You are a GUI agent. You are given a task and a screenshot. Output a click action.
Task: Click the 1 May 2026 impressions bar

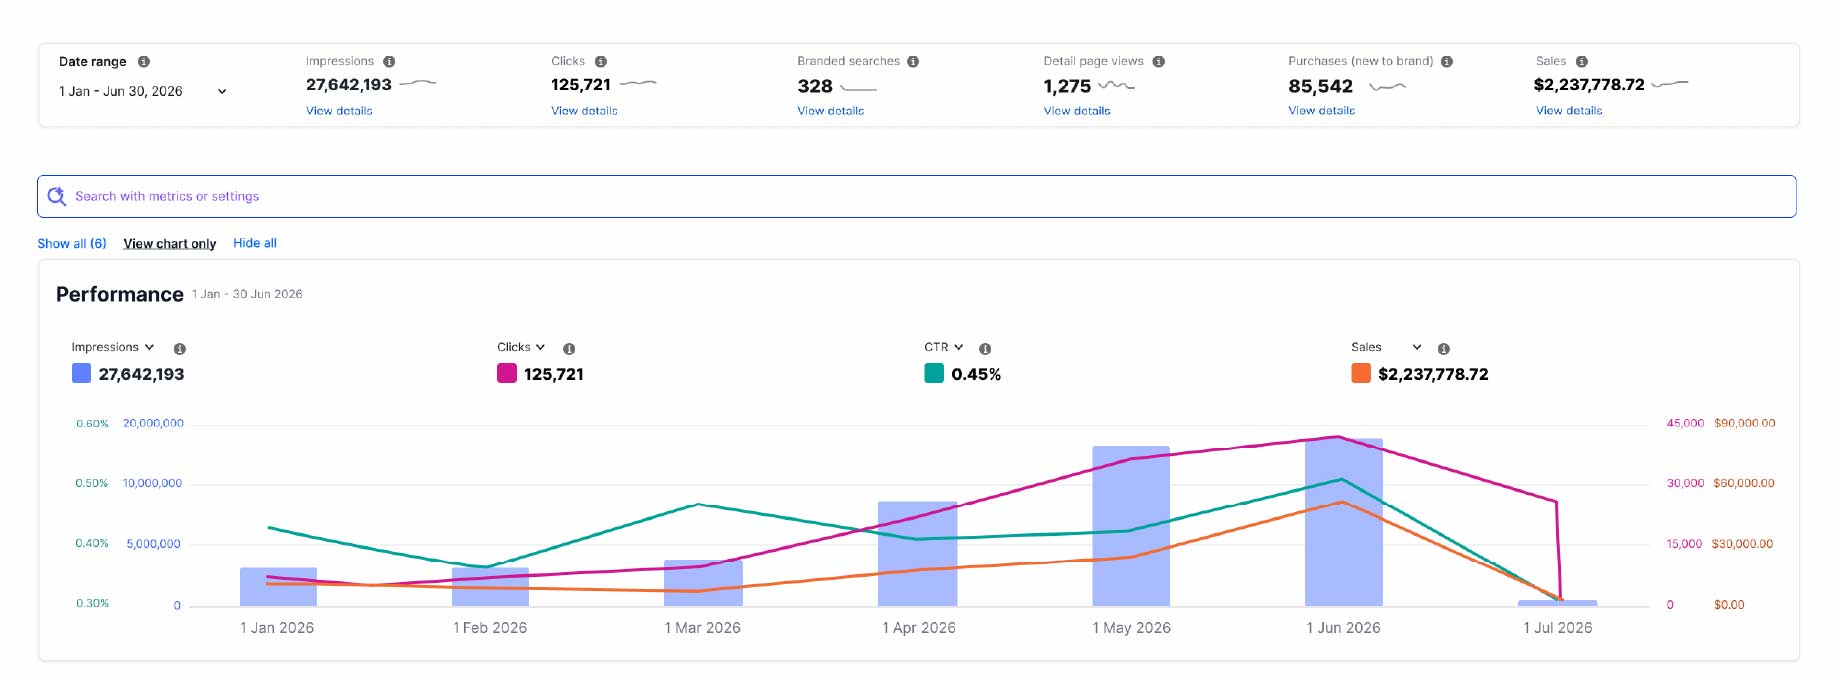(1131, 526)
